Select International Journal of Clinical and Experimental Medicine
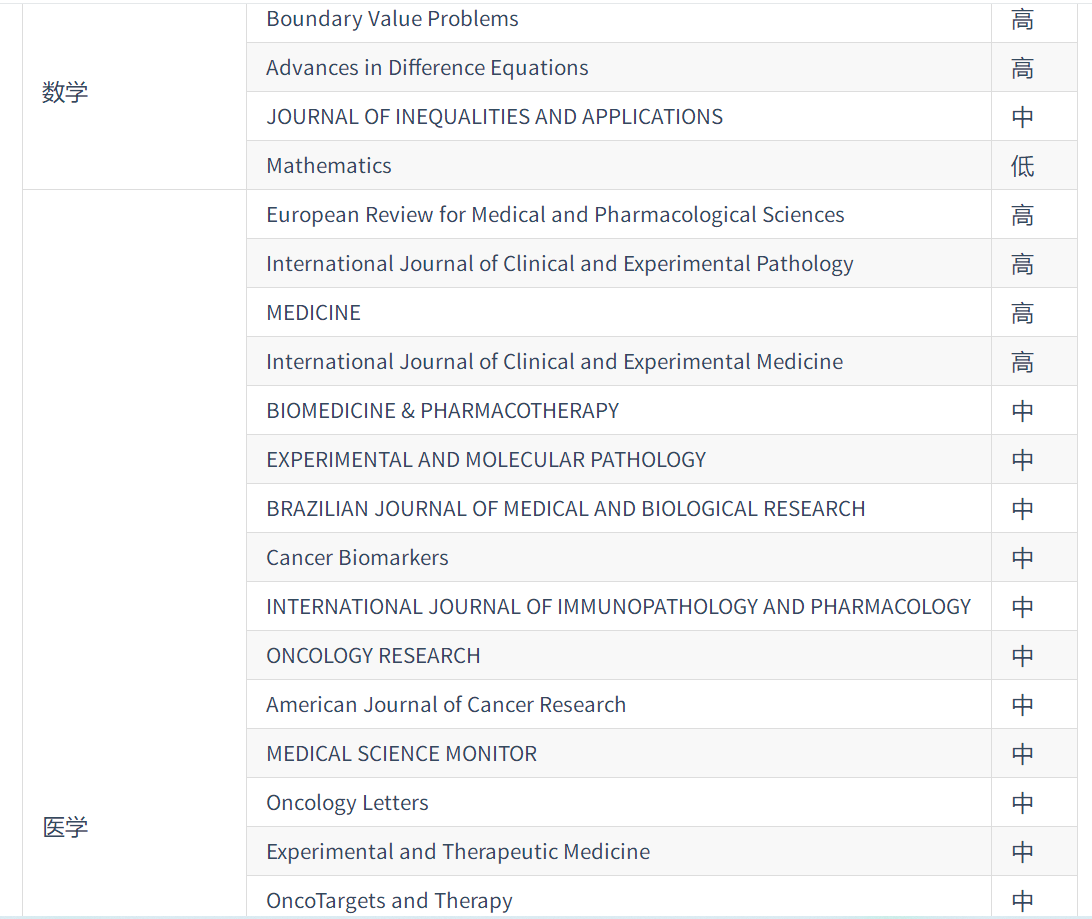The image size is (1092, 919). point(554,362)
